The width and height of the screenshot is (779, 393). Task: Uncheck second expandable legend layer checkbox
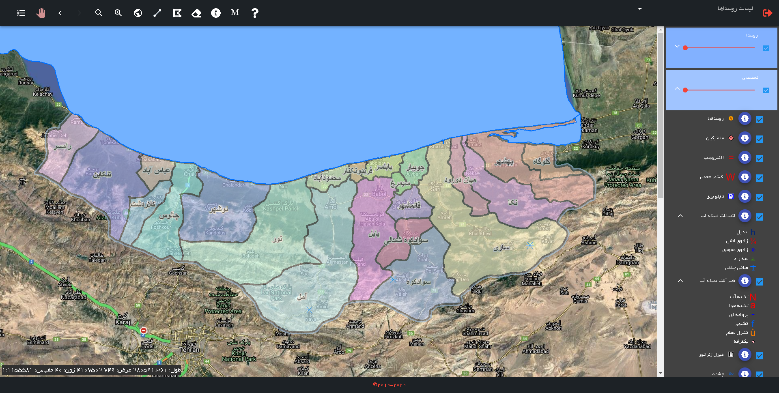tap(759, 282)
